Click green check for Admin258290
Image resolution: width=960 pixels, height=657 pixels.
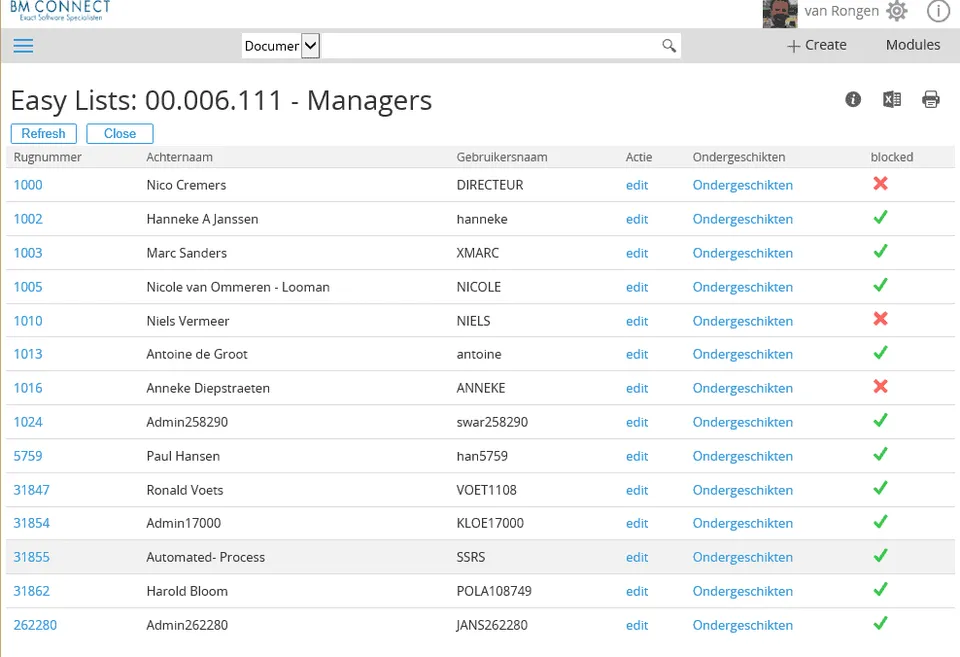pos(880,421)
